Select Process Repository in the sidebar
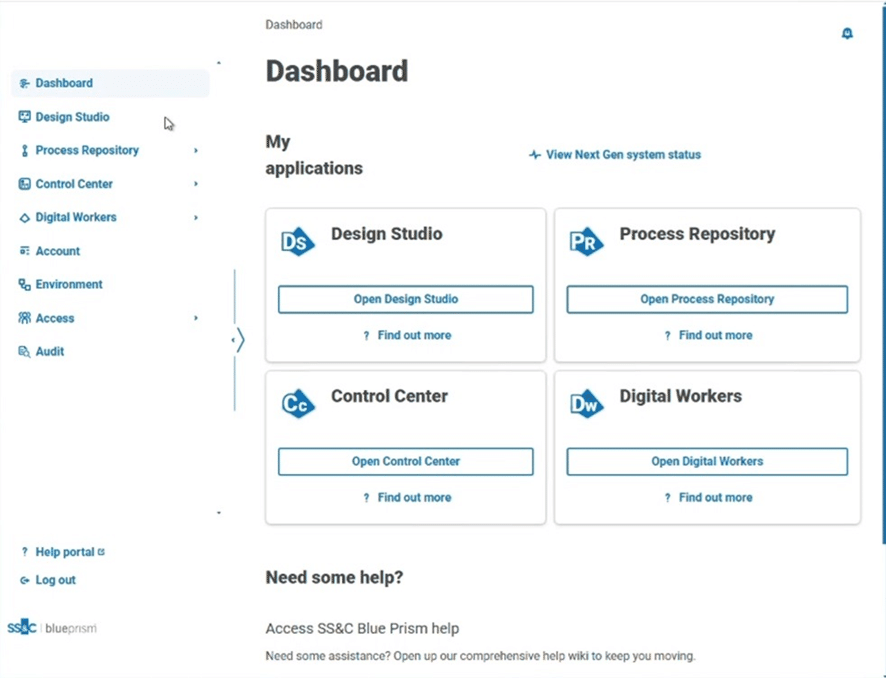 pos(110,150)
